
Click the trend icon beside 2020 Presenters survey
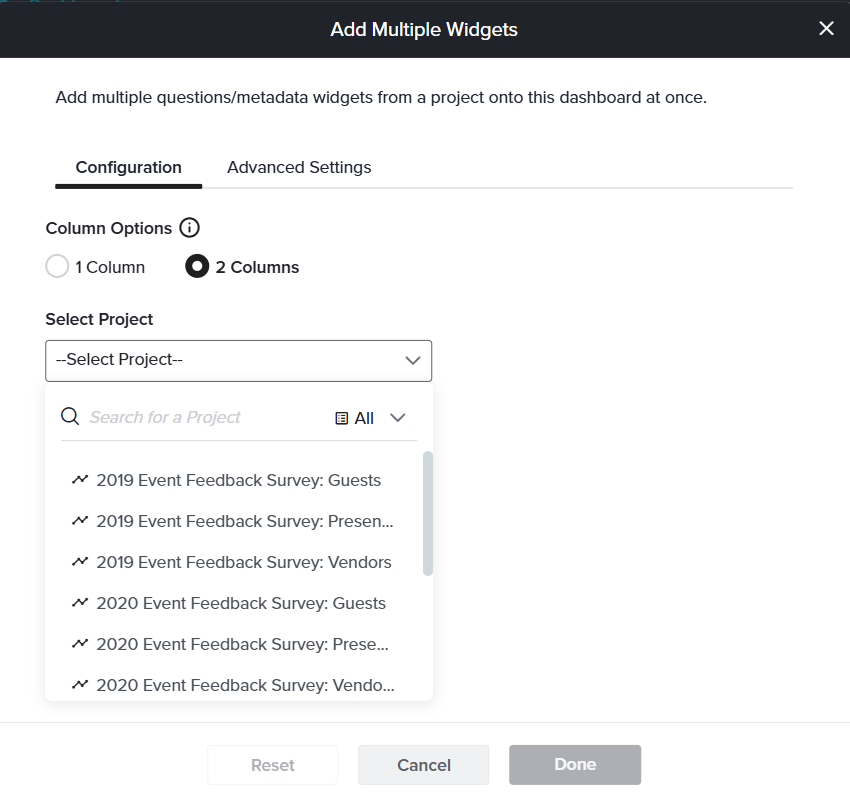click(80, 644)
